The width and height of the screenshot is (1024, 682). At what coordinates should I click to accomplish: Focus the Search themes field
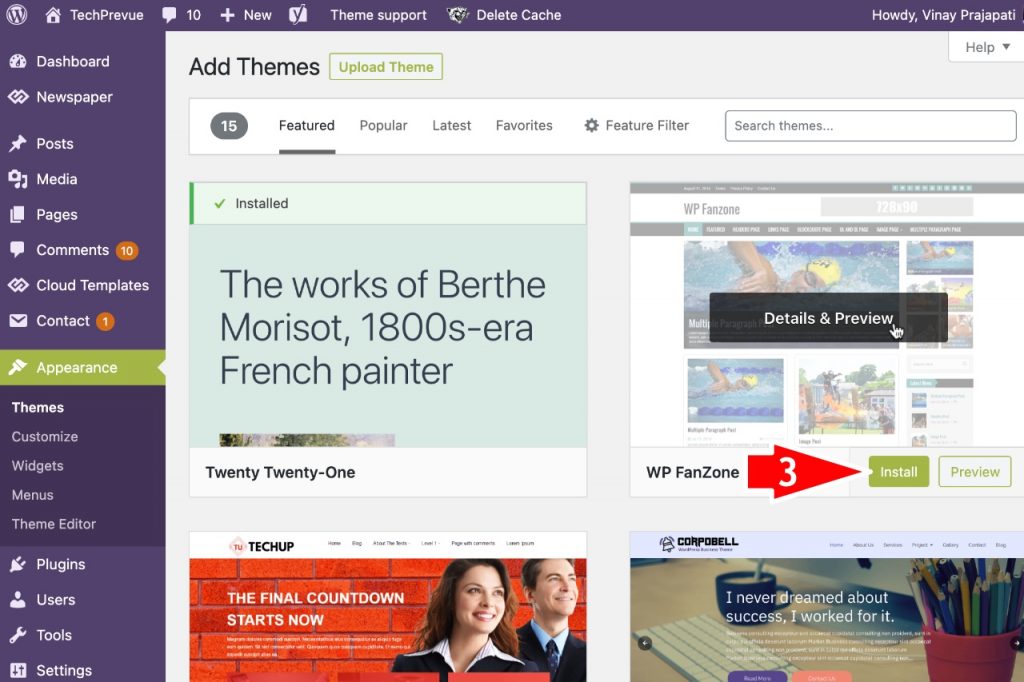tap(871, 125)
